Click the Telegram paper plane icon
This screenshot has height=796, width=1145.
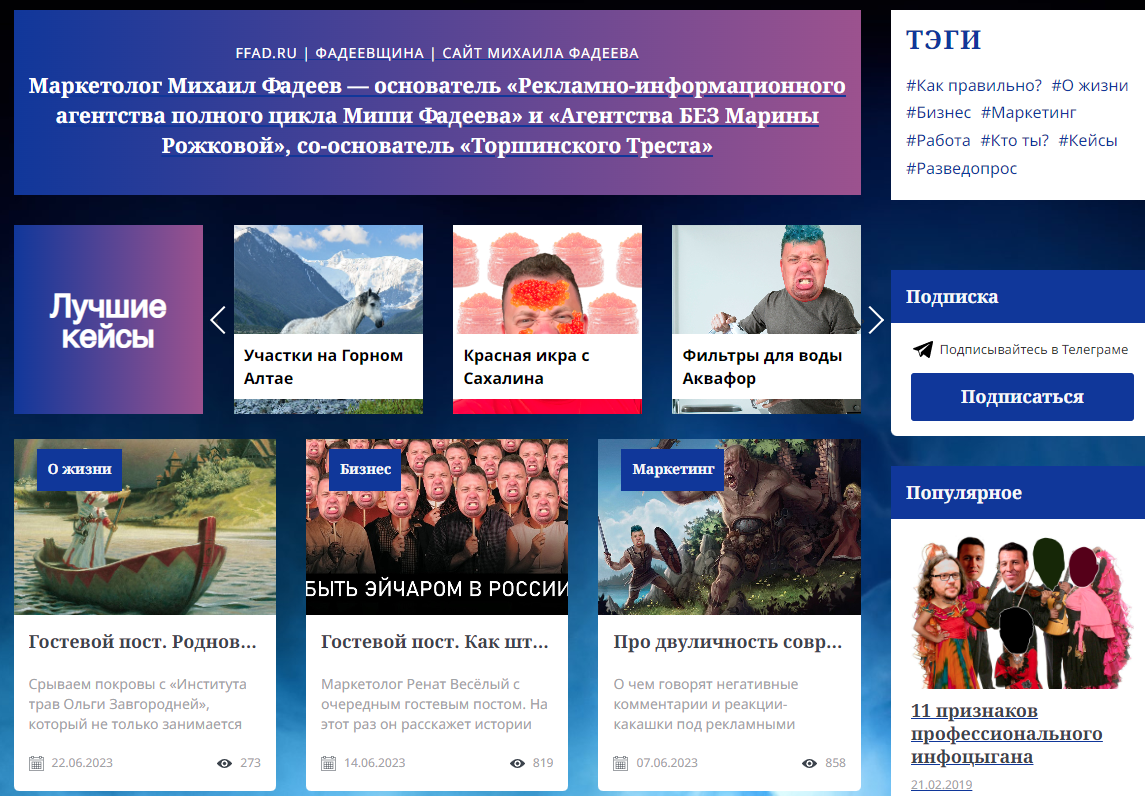coord(923,349)
